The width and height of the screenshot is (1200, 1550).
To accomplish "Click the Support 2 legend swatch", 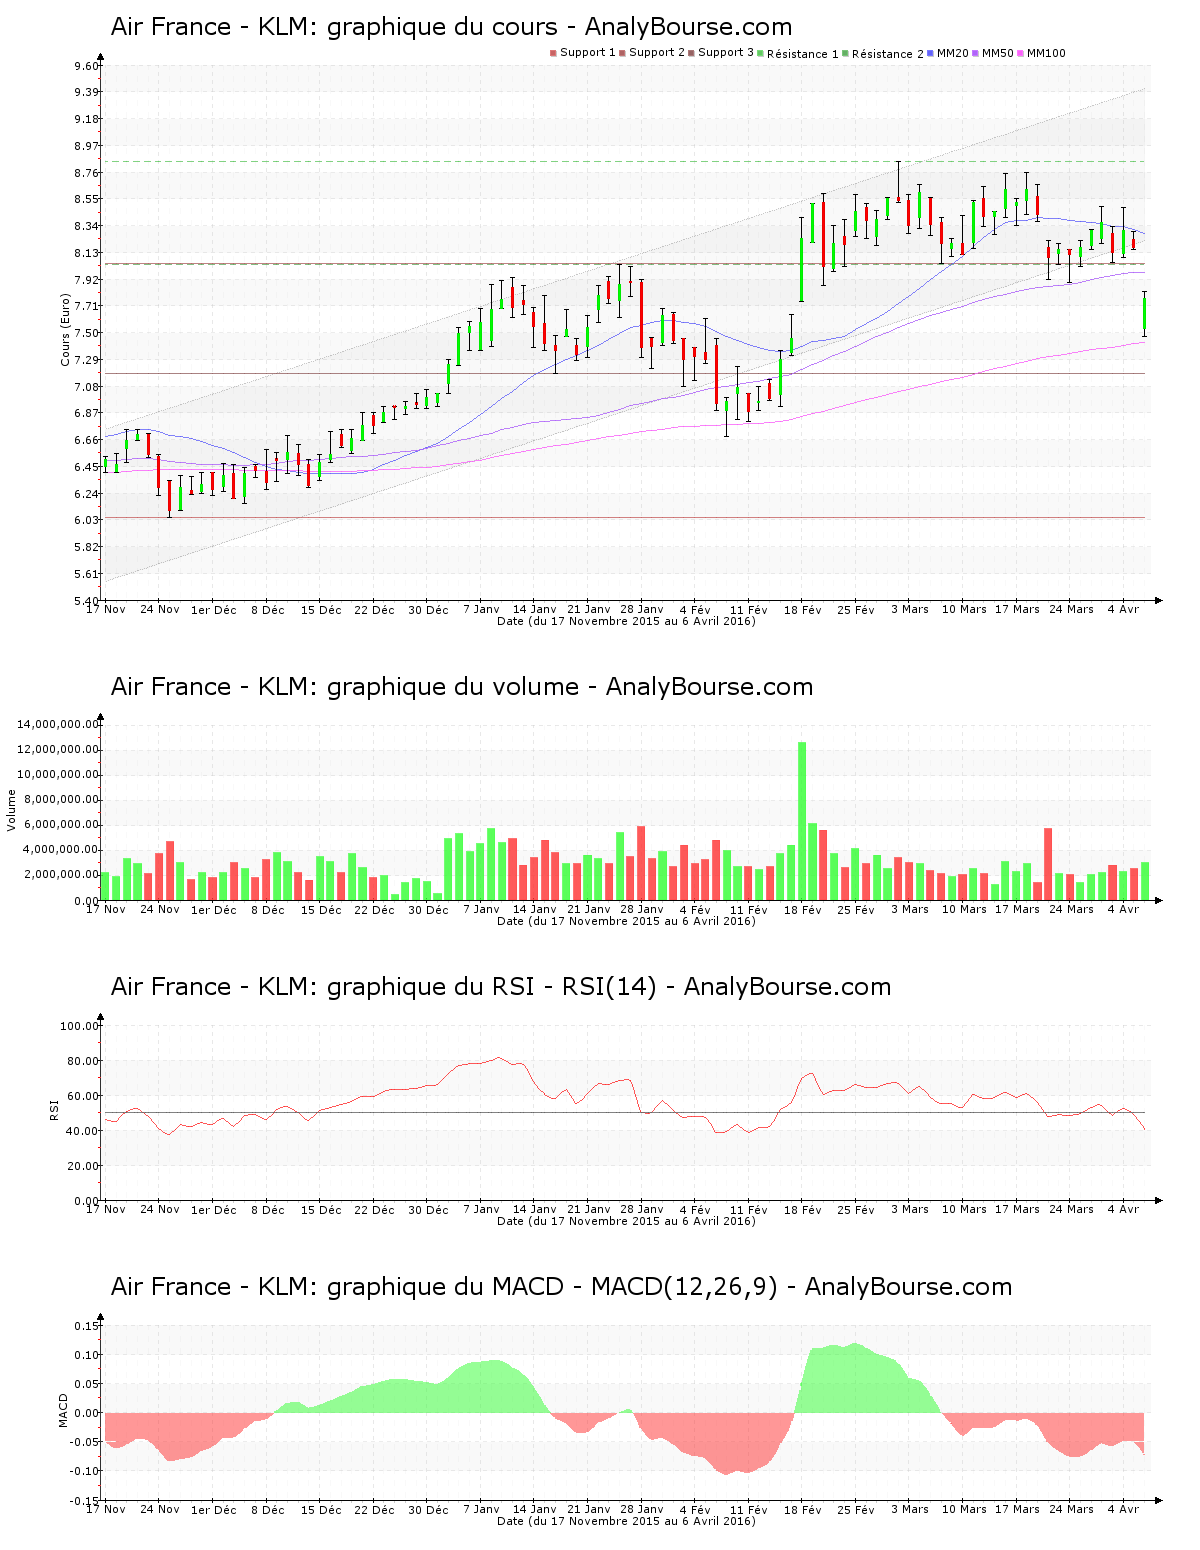I will (622, 53).
